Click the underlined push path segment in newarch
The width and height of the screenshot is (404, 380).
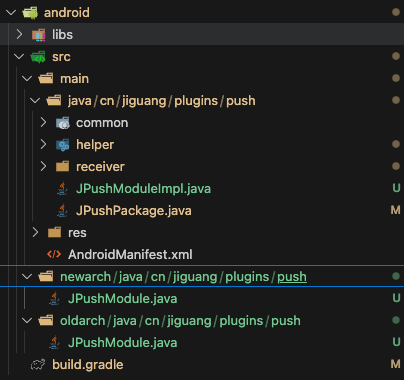[x=292, y=277]
